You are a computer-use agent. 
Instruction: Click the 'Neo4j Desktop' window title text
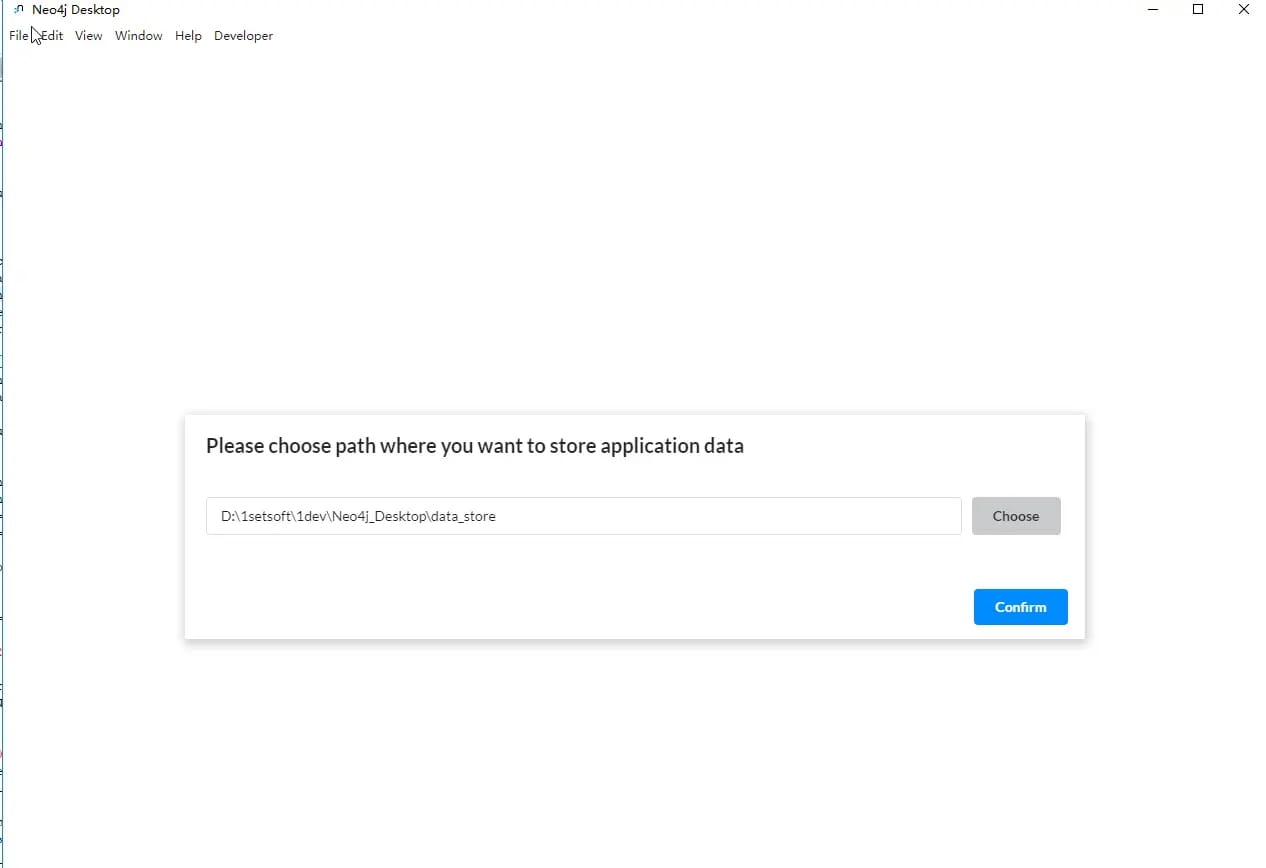pyautogui.click(x=76, y=10)
